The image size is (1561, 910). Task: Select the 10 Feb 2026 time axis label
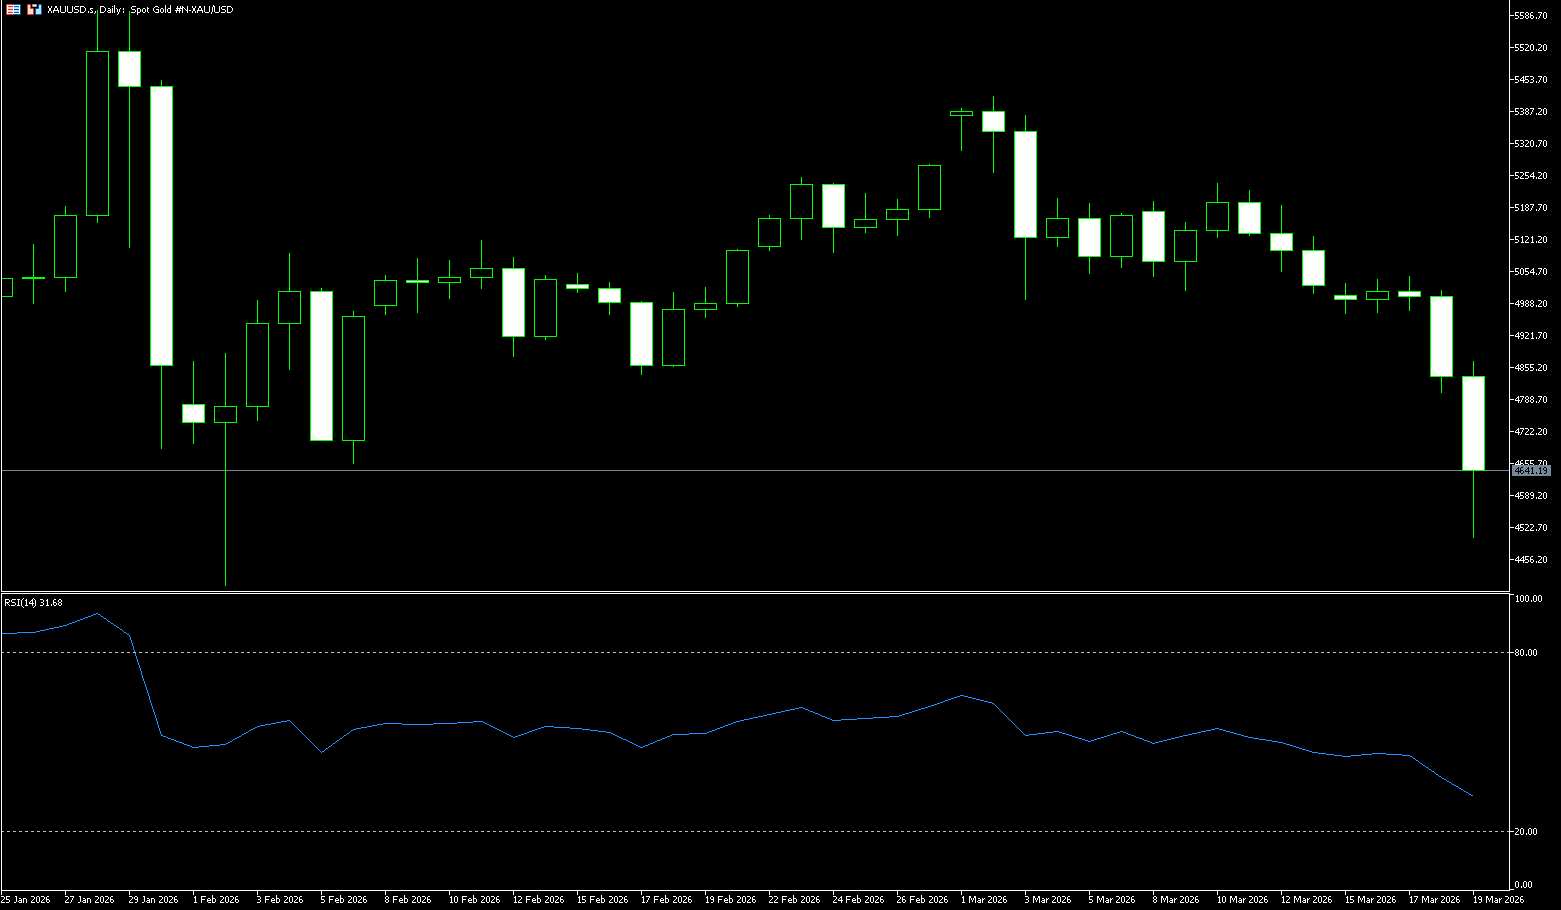[x=474, y=900]
